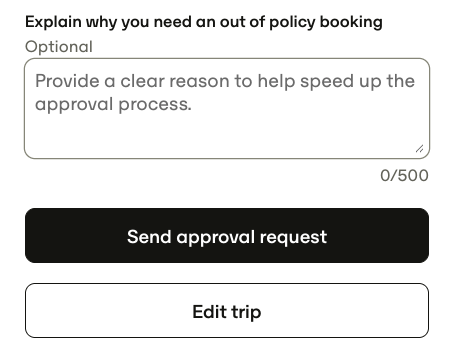
Task: Click the Edit trip button
Action: [227, 311]
